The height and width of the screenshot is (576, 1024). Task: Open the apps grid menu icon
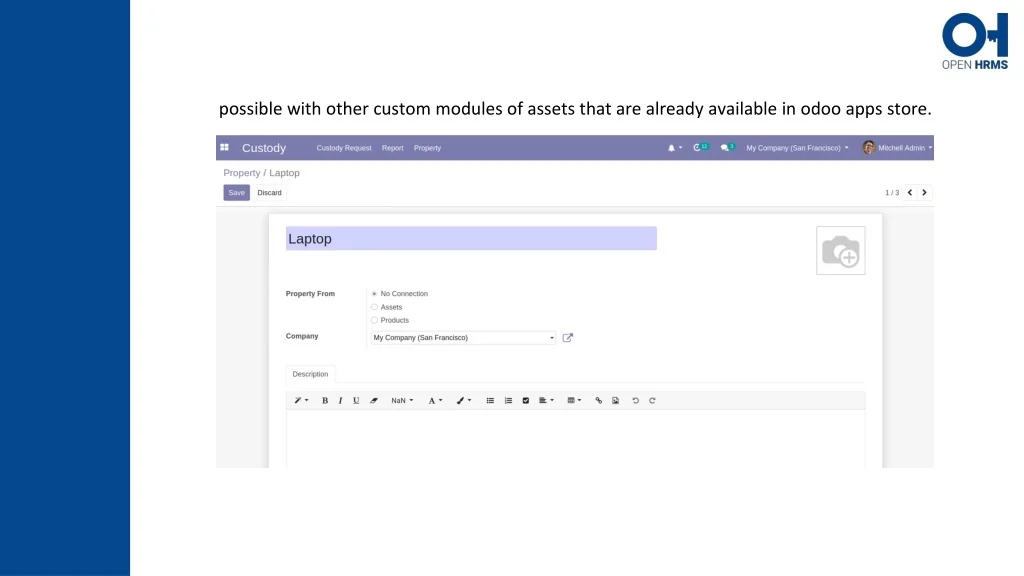pos(224,147)
